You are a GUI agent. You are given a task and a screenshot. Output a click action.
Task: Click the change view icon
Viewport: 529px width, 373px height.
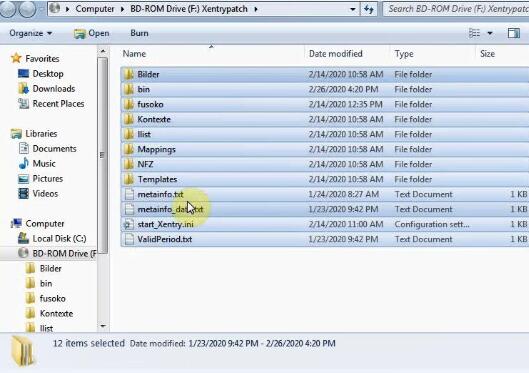pos(474,33)
